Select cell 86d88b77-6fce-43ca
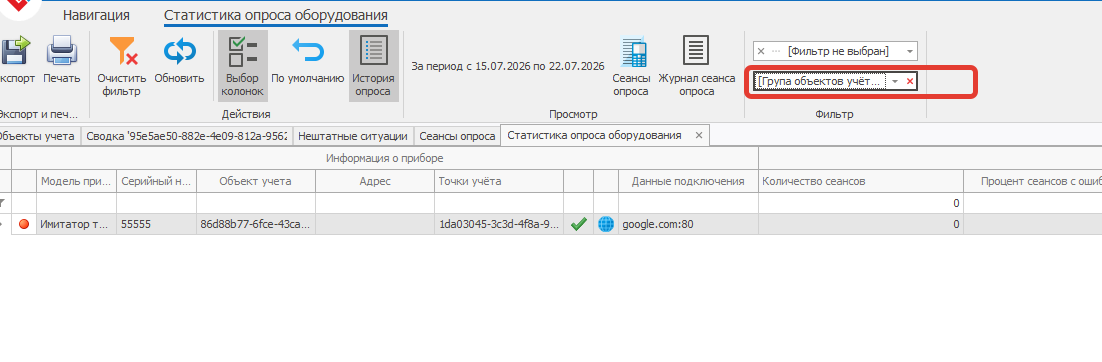Viewport: 1102px width, 362px height. (x=256, y=224)
